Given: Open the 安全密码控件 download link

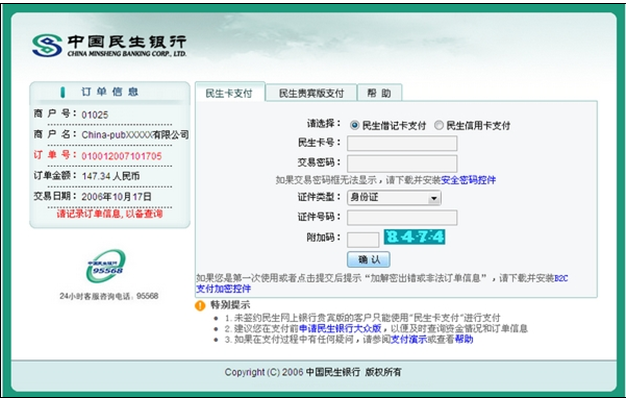Looking at the screenshot, I should (x=468, y=180).
